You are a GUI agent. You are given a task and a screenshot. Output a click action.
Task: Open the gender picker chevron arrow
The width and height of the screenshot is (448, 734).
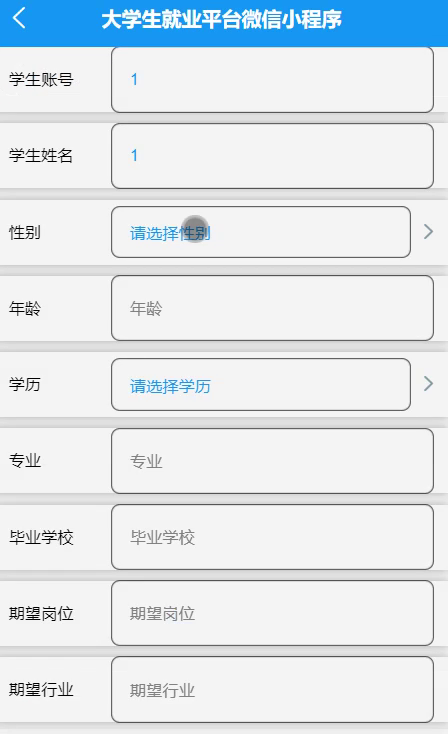428,232
